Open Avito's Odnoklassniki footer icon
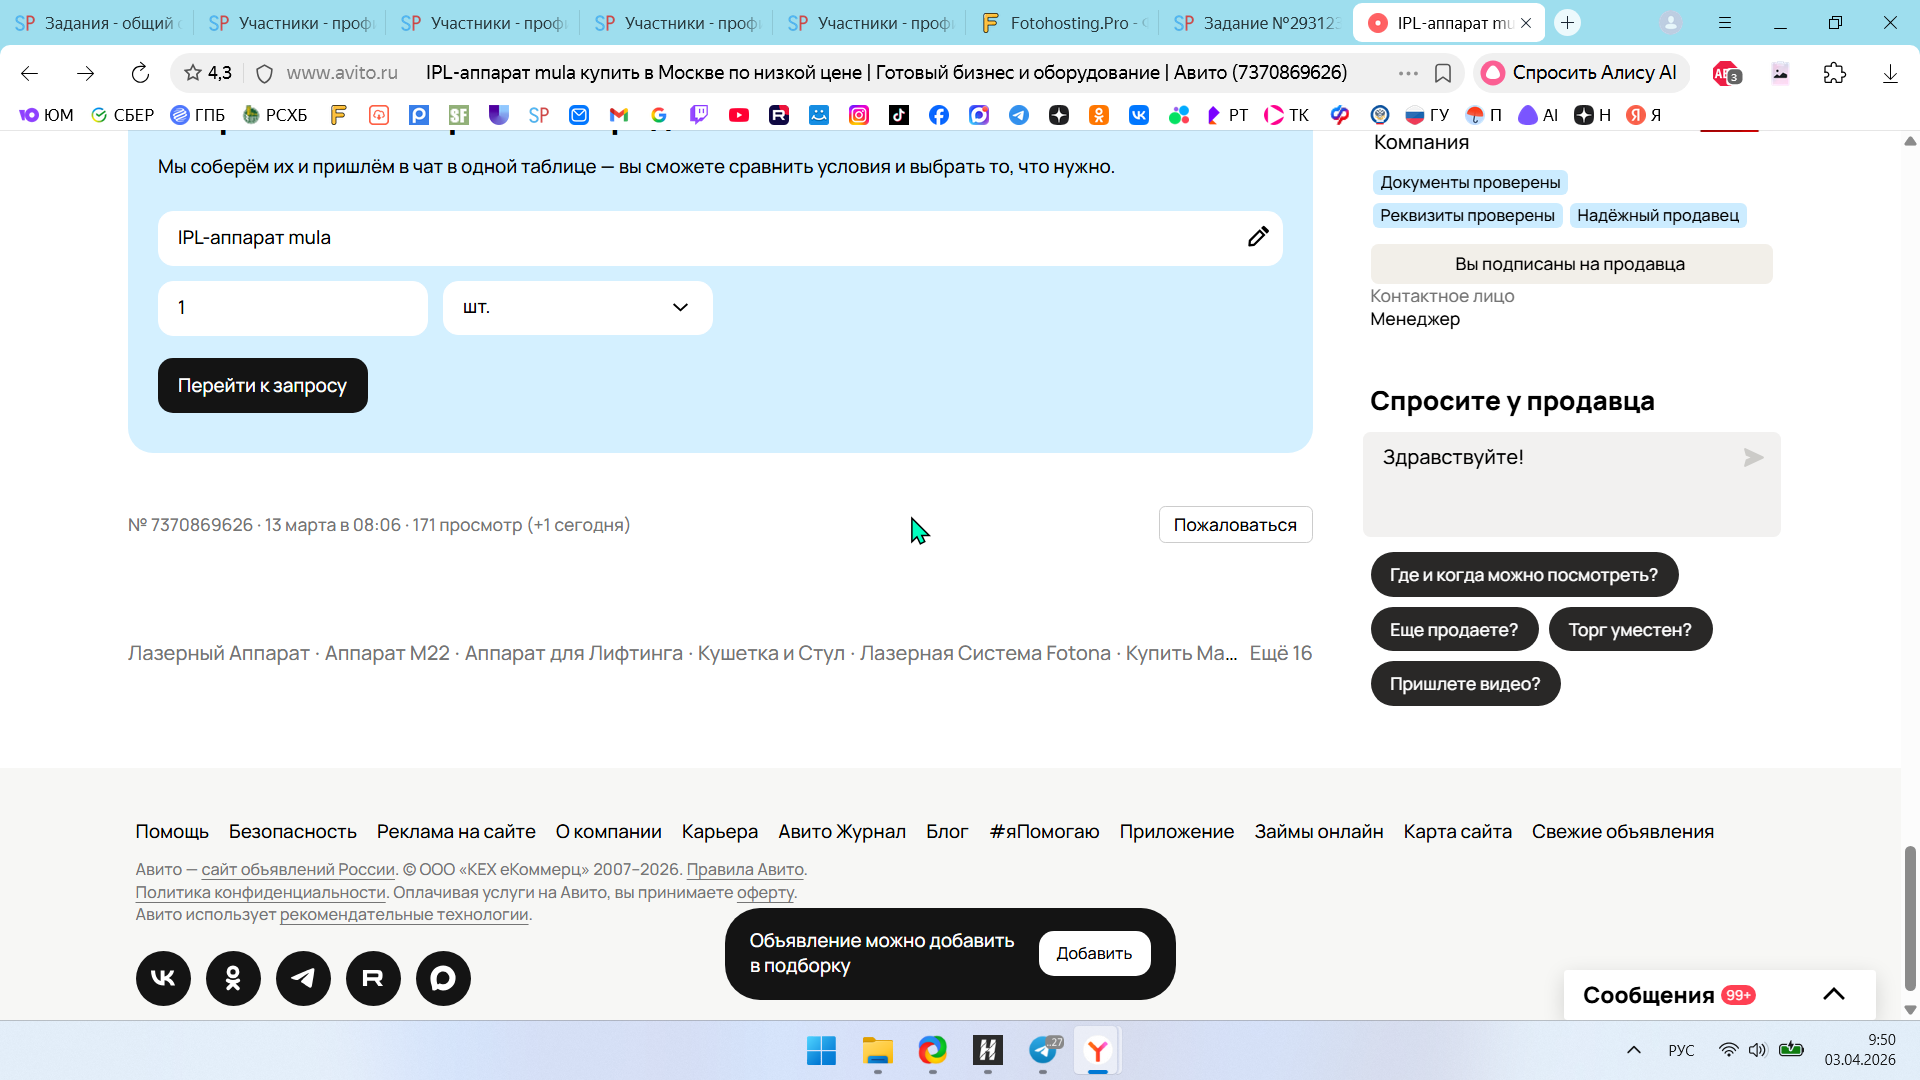This screenshot has height=1080, width=1920. pos(233,978)
